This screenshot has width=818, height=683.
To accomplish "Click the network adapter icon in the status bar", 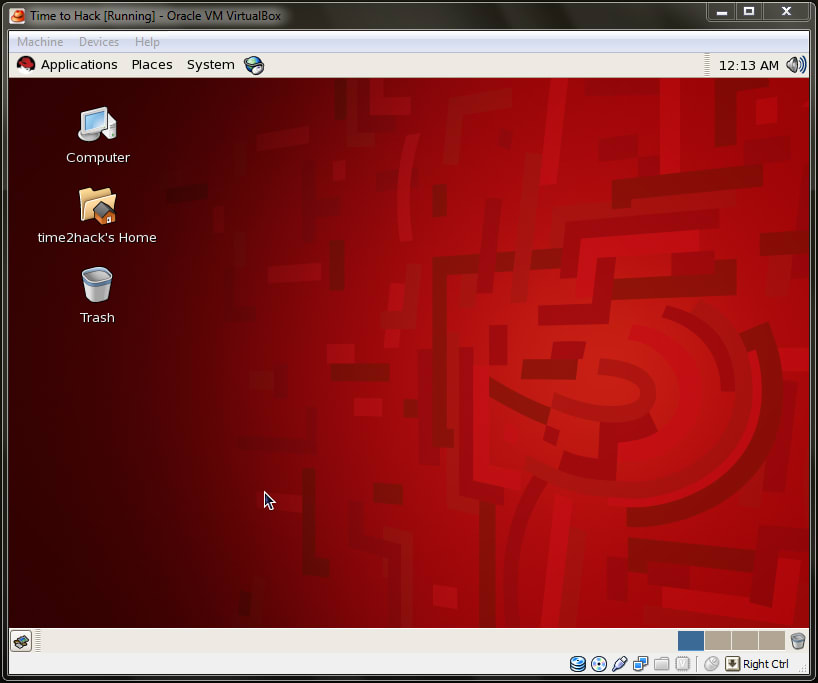I will point(640,664).
